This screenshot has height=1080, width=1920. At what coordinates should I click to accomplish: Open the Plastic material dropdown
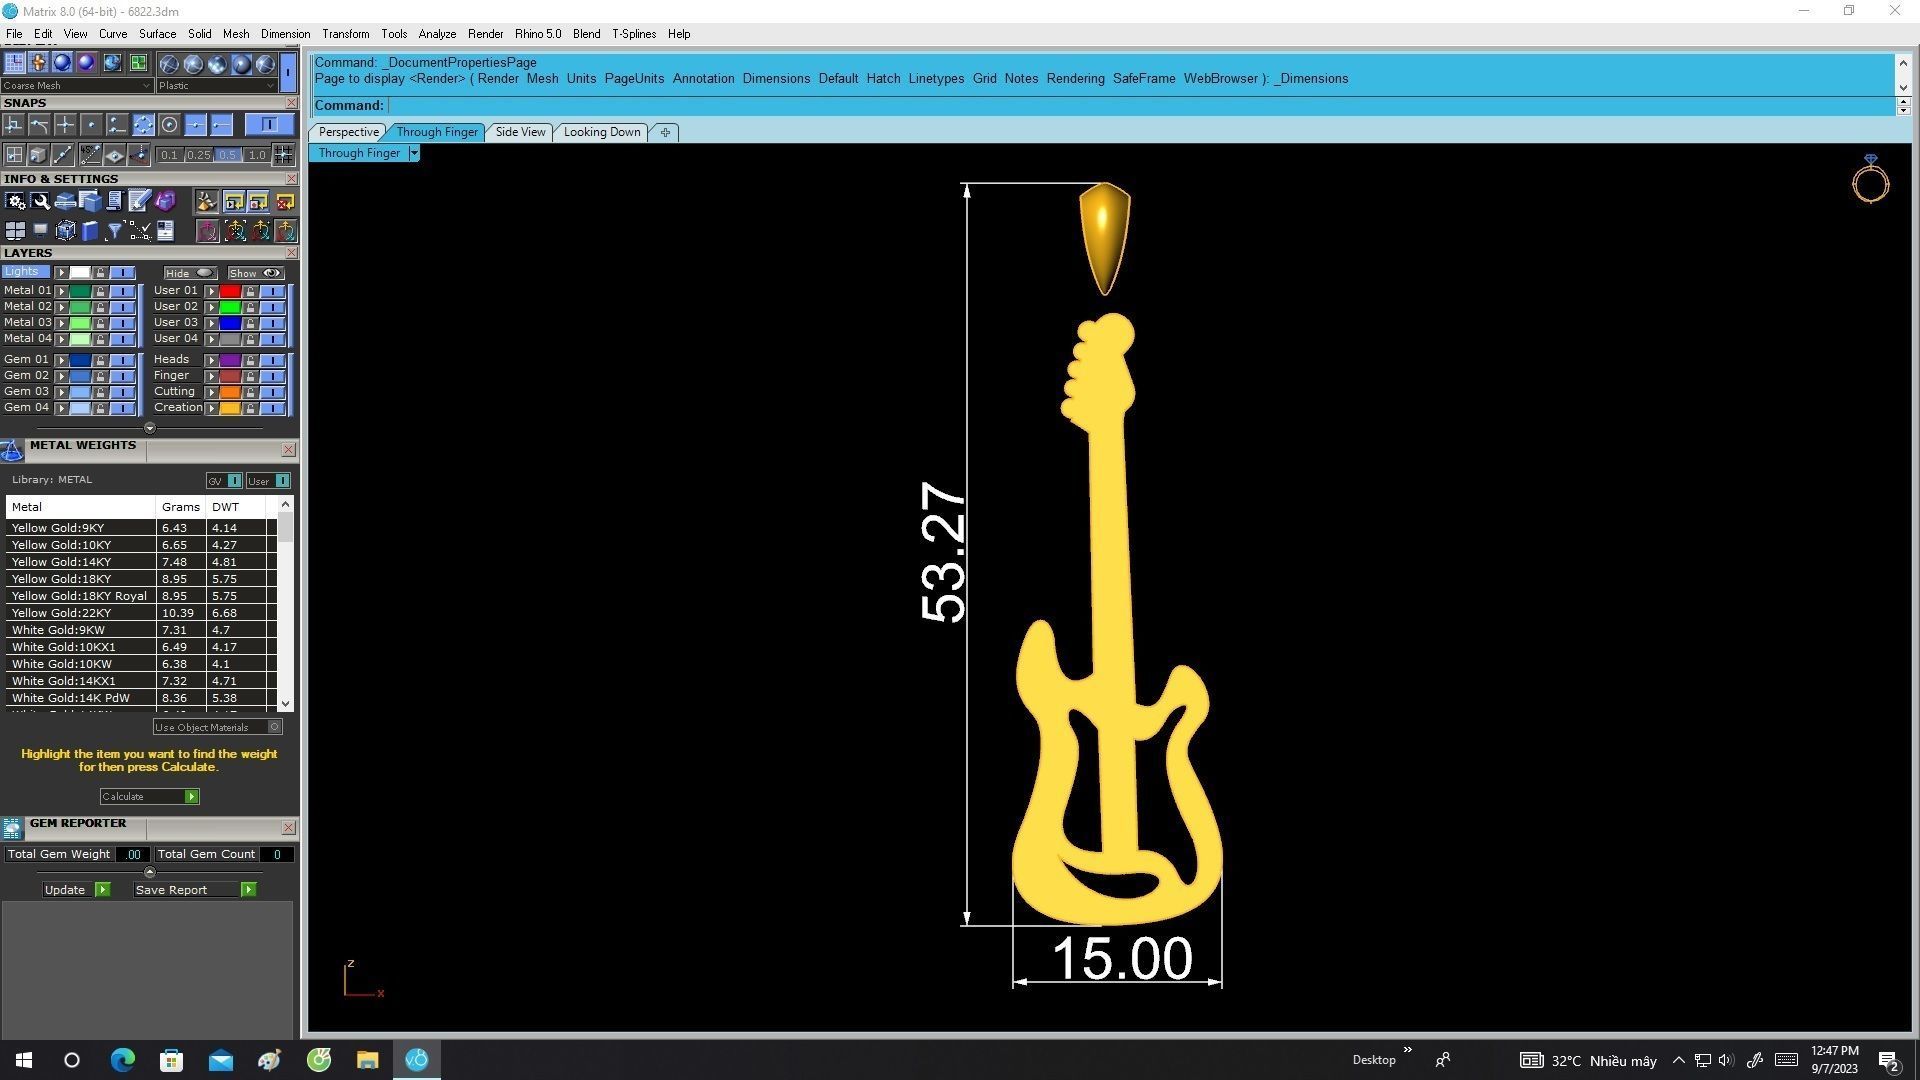coord(216,86)
